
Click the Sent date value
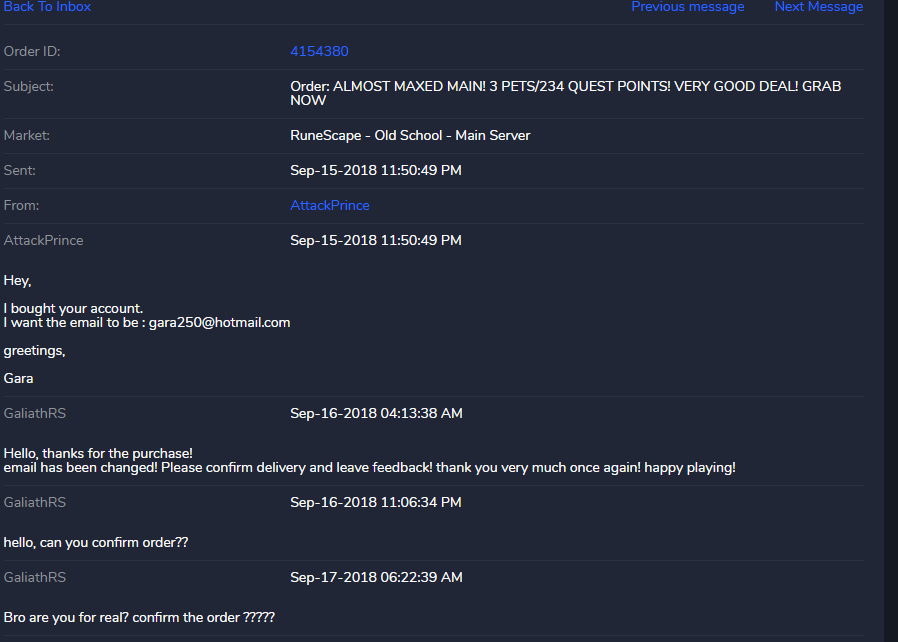375,170
